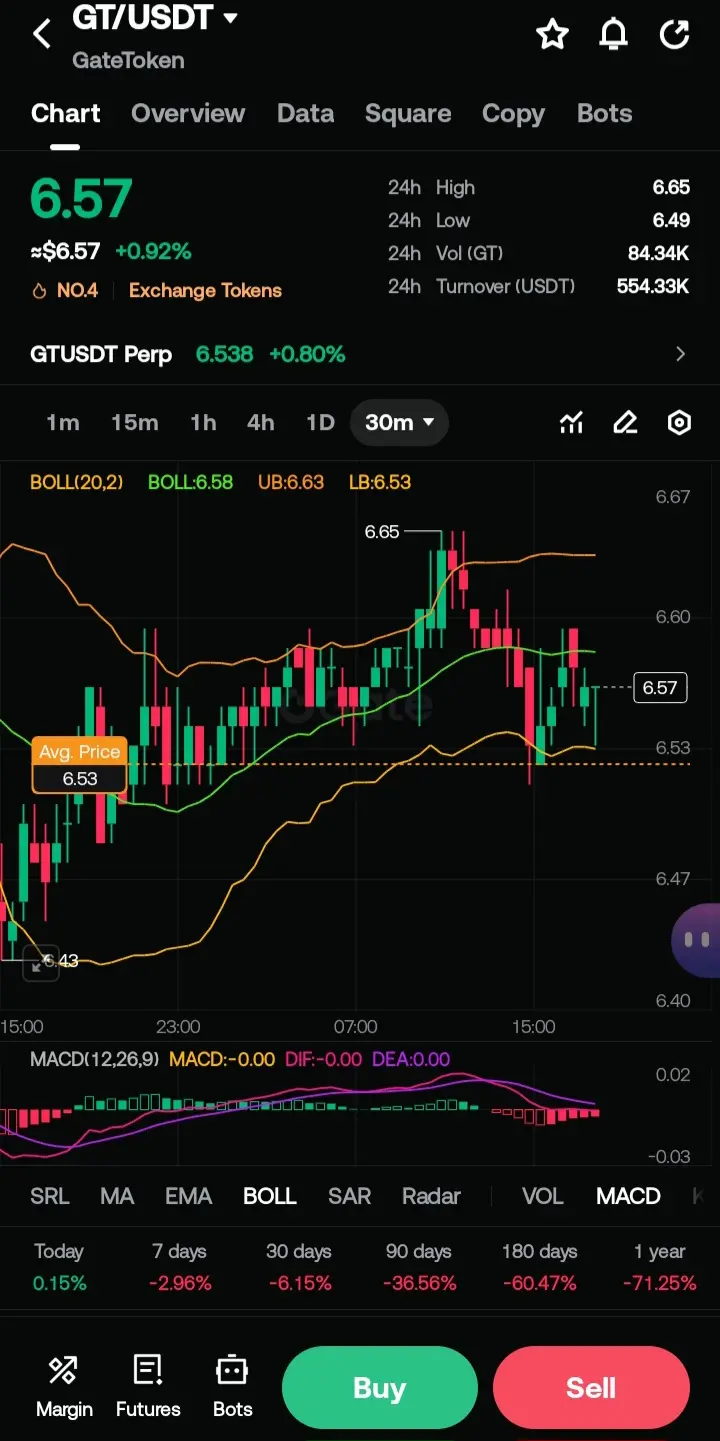
Task: Tap the flame NO.4 ranking icon
Action: (x=40, y=291)
